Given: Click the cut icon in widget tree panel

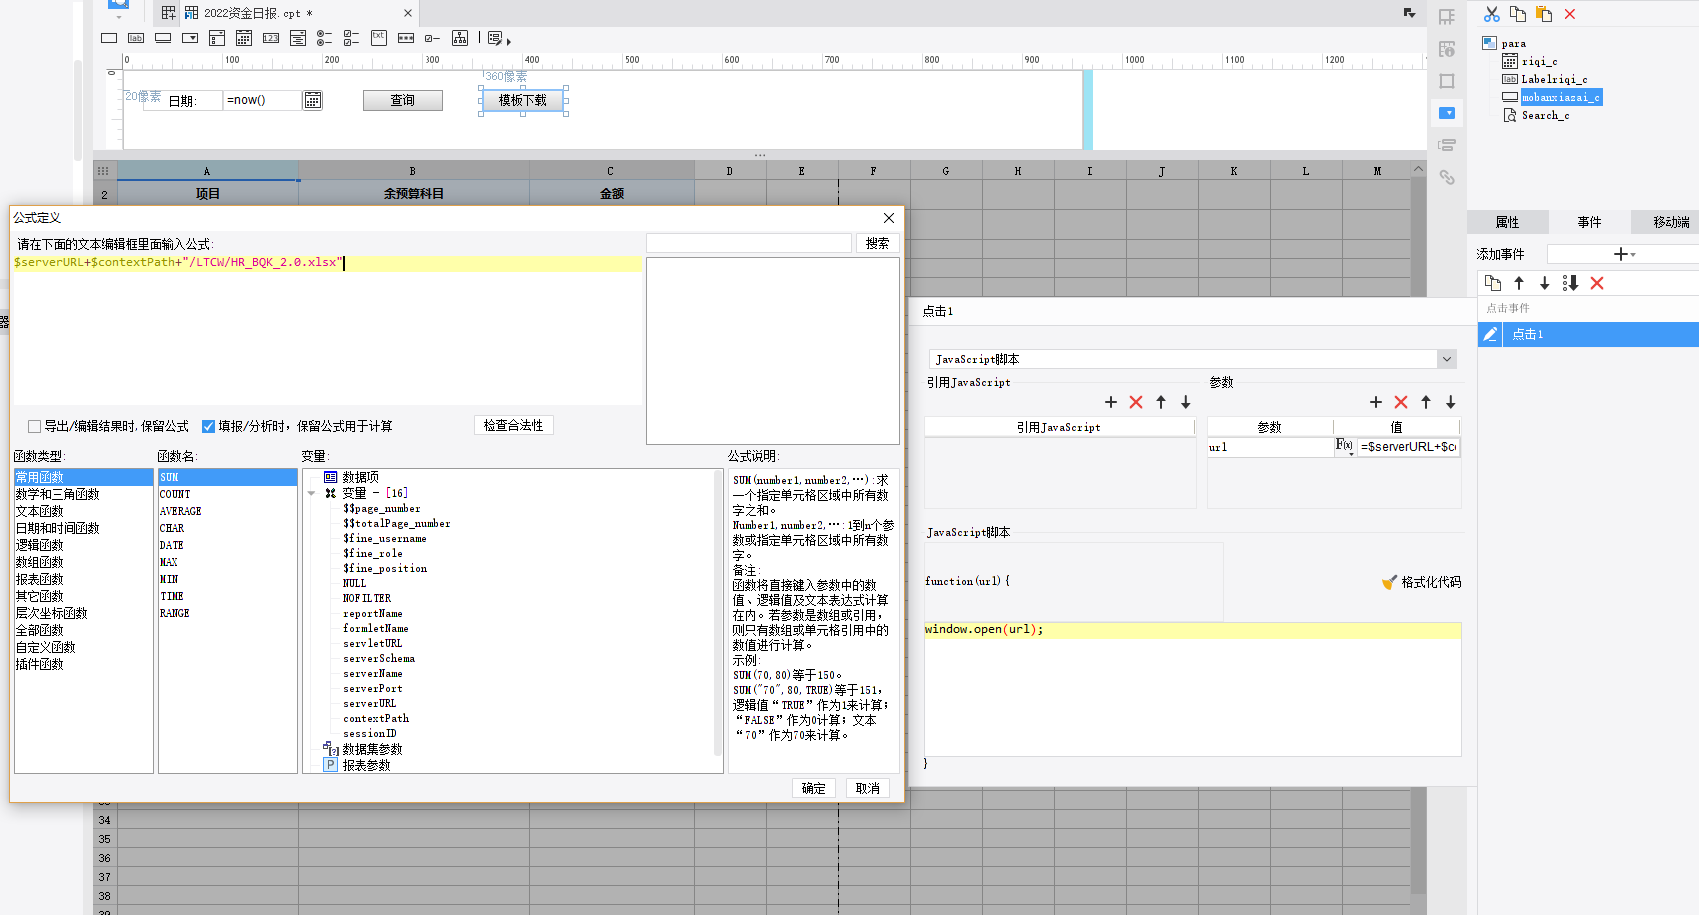Looking at the screenshot, I should click(x=1492, y=14).
